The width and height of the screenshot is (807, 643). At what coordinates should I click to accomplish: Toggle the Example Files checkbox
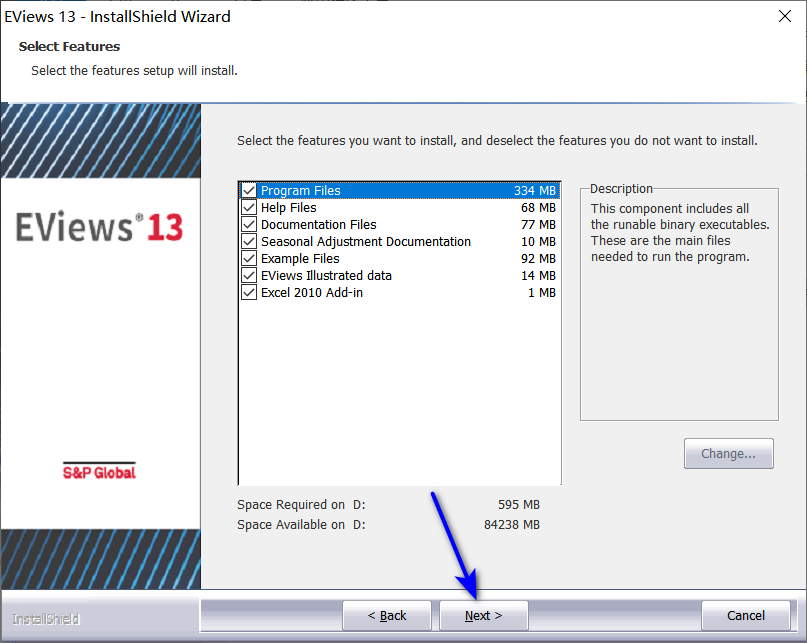[x=249, y=258]
